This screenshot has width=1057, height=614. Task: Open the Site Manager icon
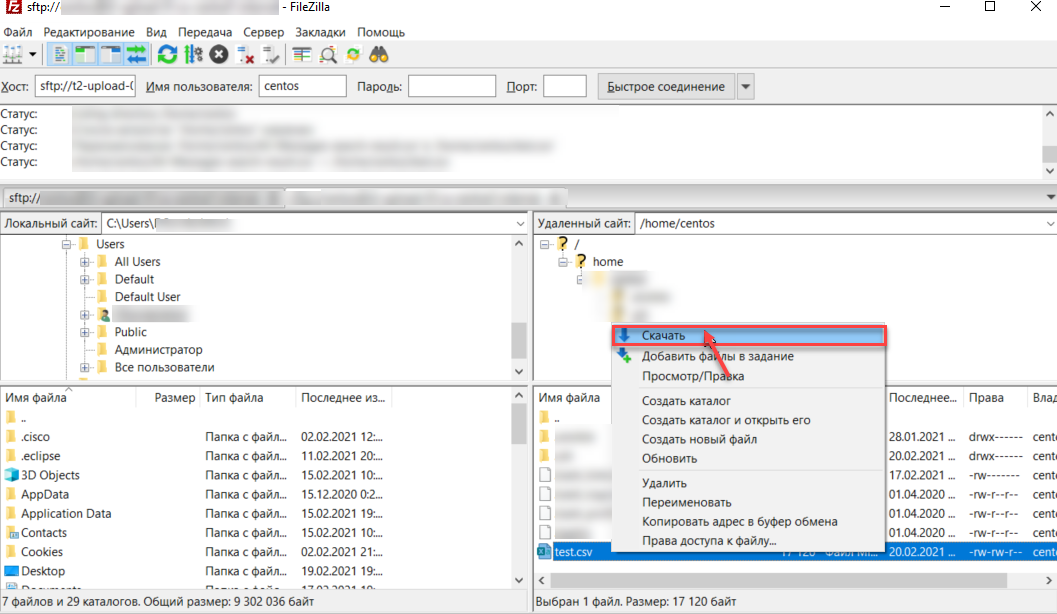14,54
